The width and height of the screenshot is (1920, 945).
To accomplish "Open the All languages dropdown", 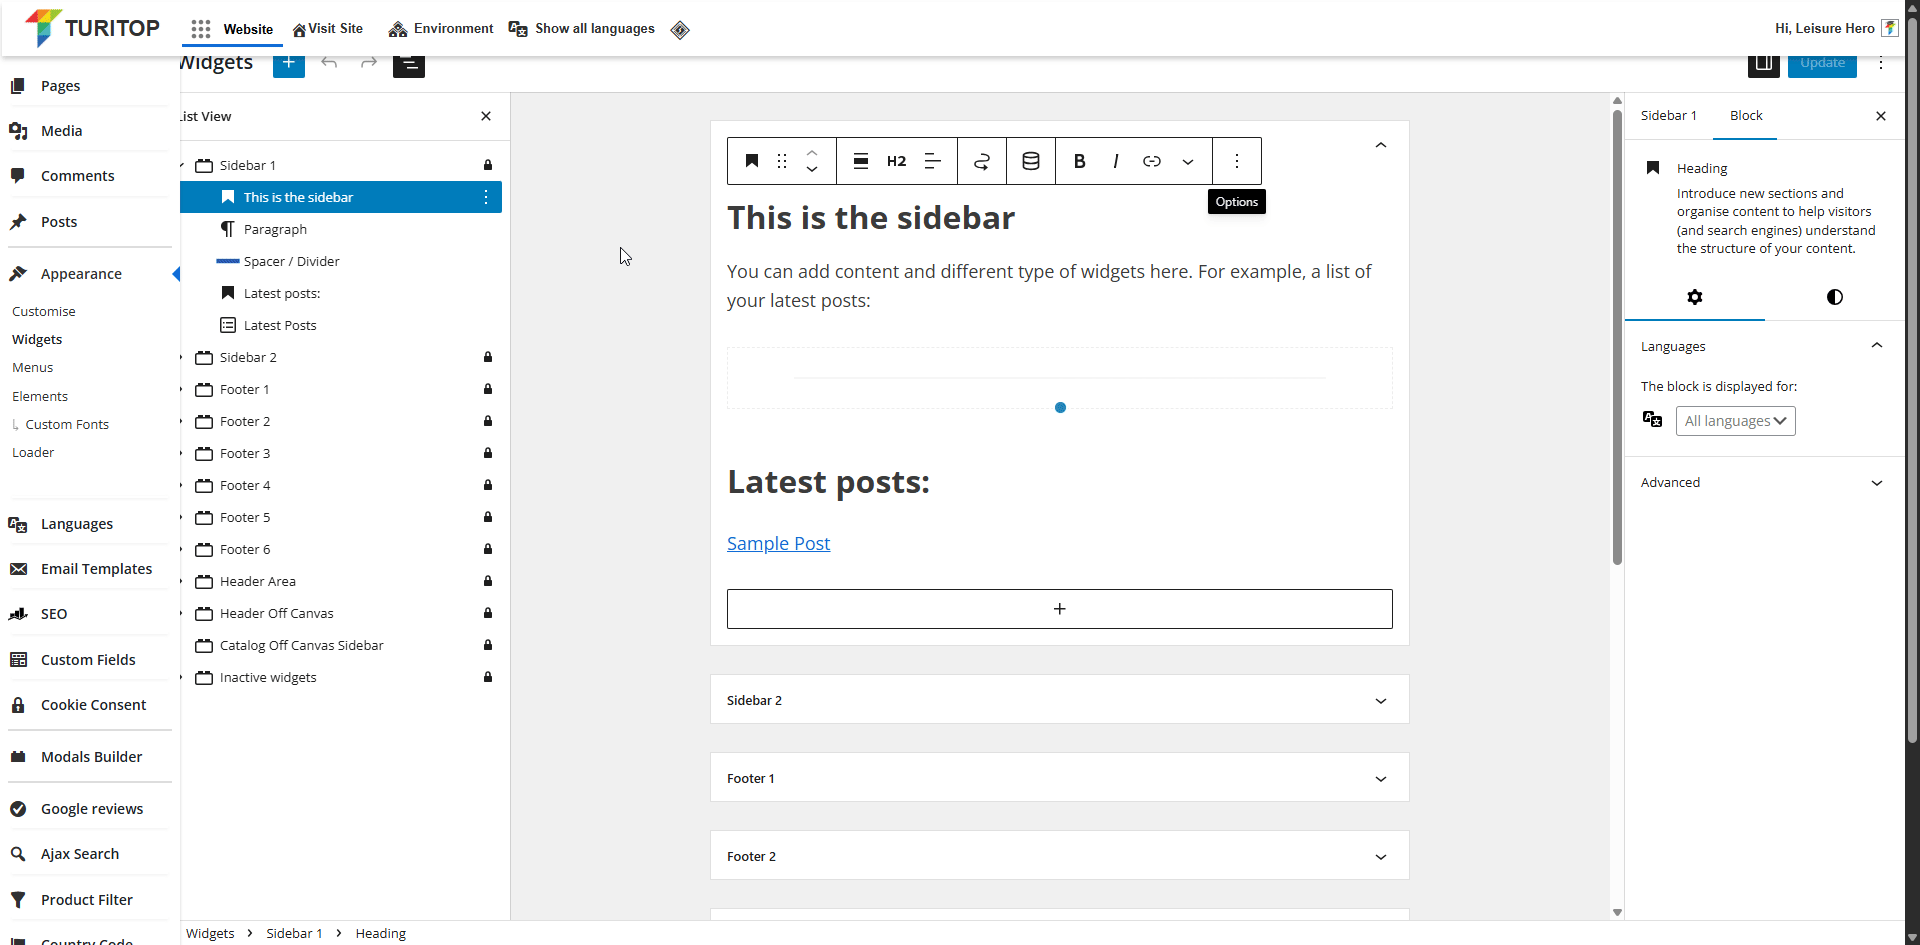I will [1735, 421].
